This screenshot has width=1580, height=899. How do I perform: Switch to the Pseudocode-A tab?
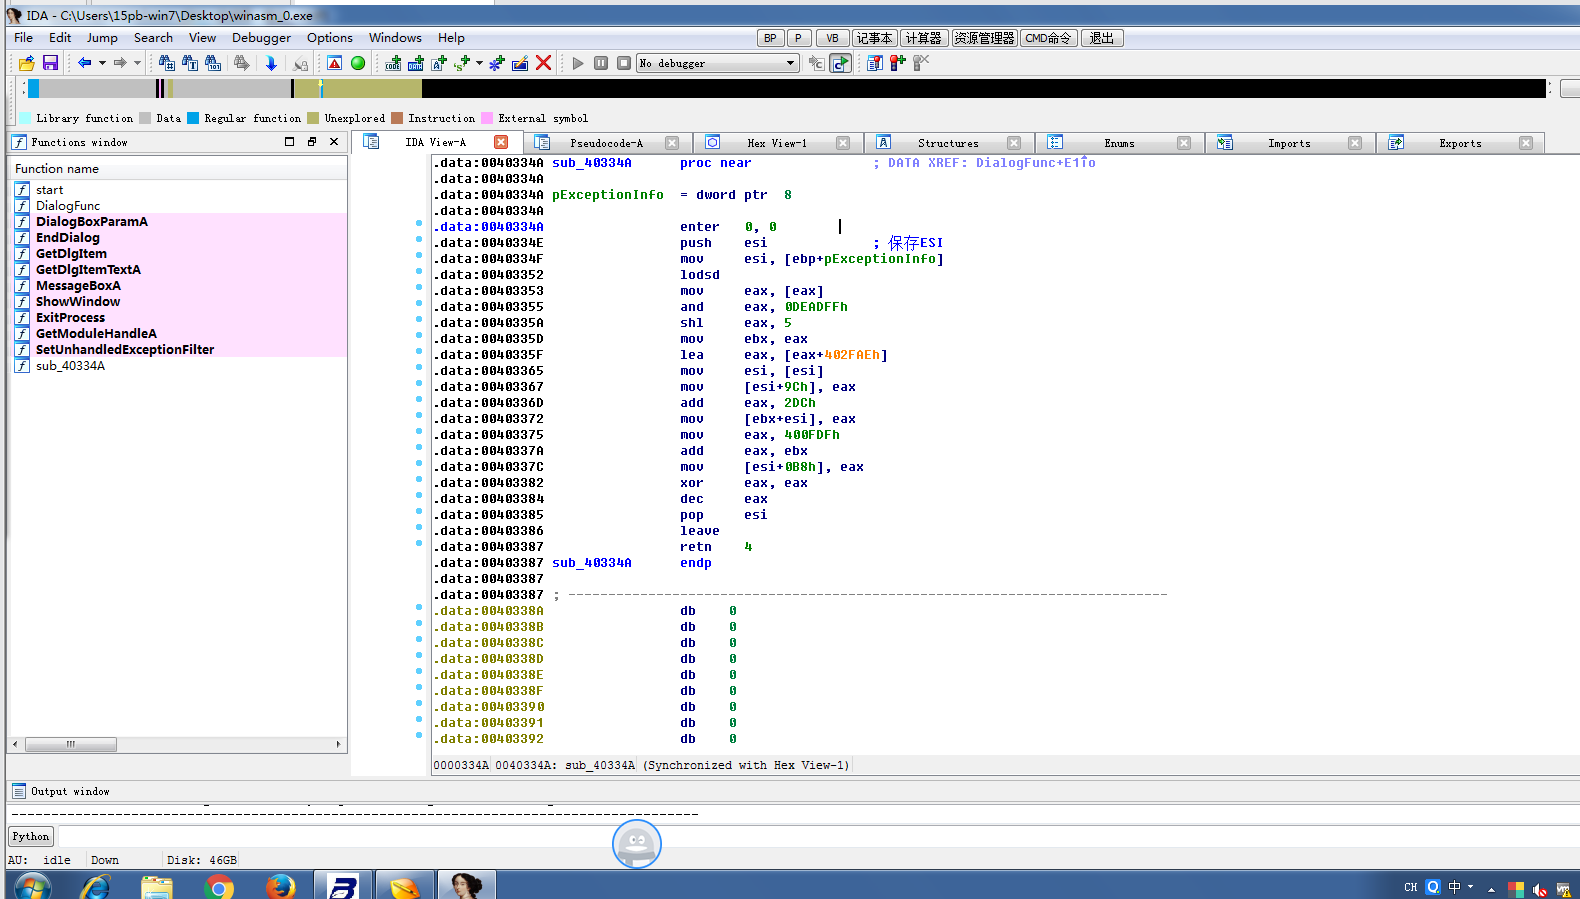[606, 143]
